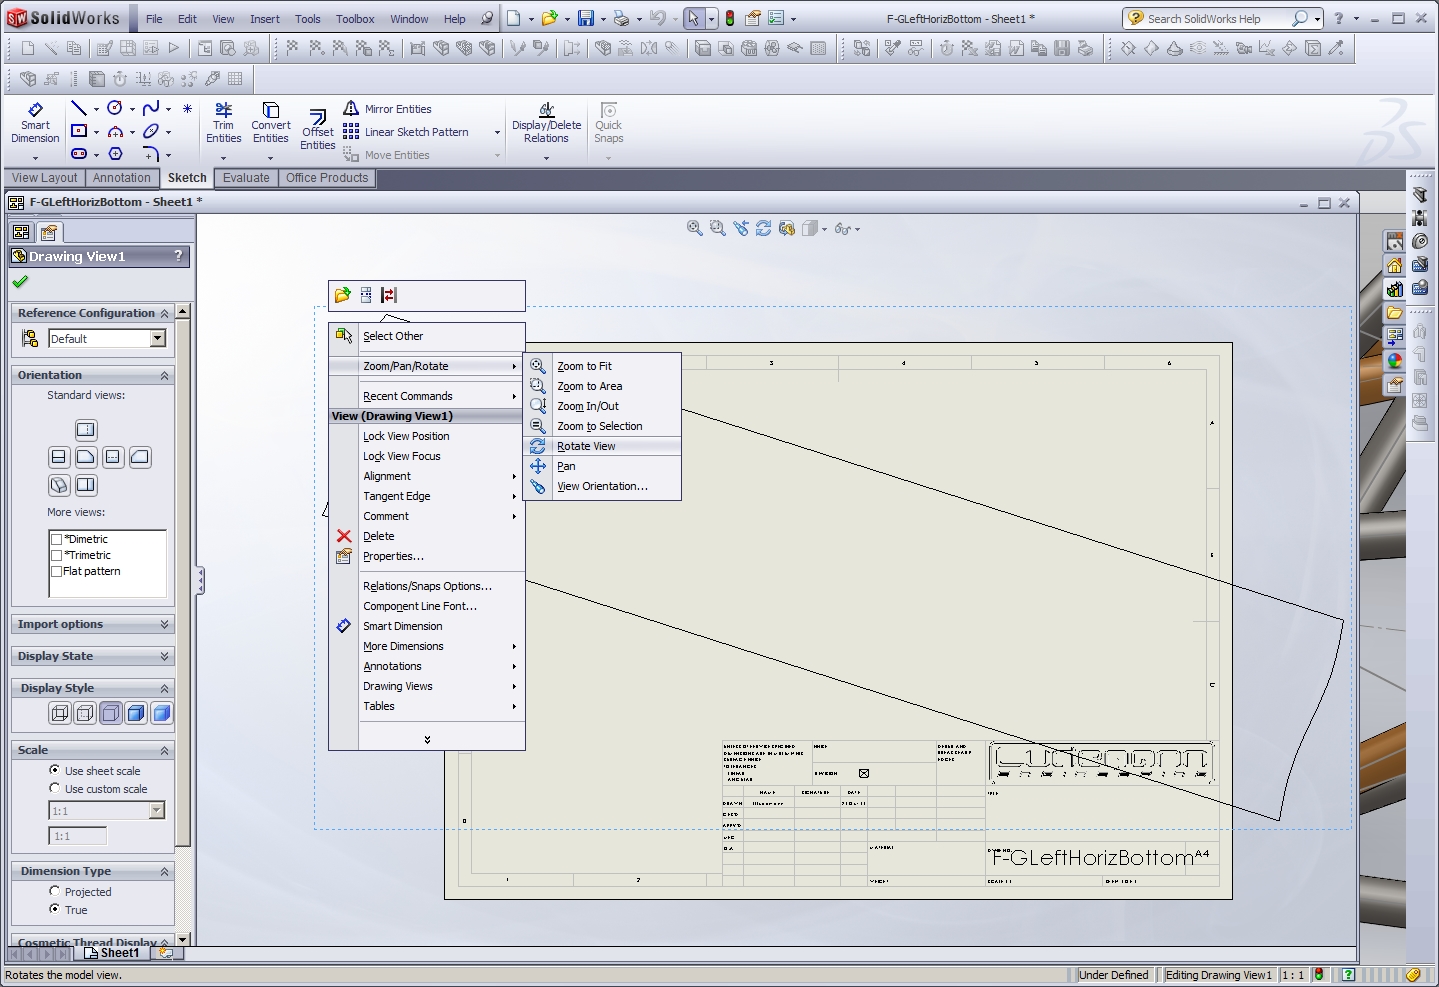Click Delete in the context menu
Viewport: 1439px width, 987px height.
tap(379, 536)
